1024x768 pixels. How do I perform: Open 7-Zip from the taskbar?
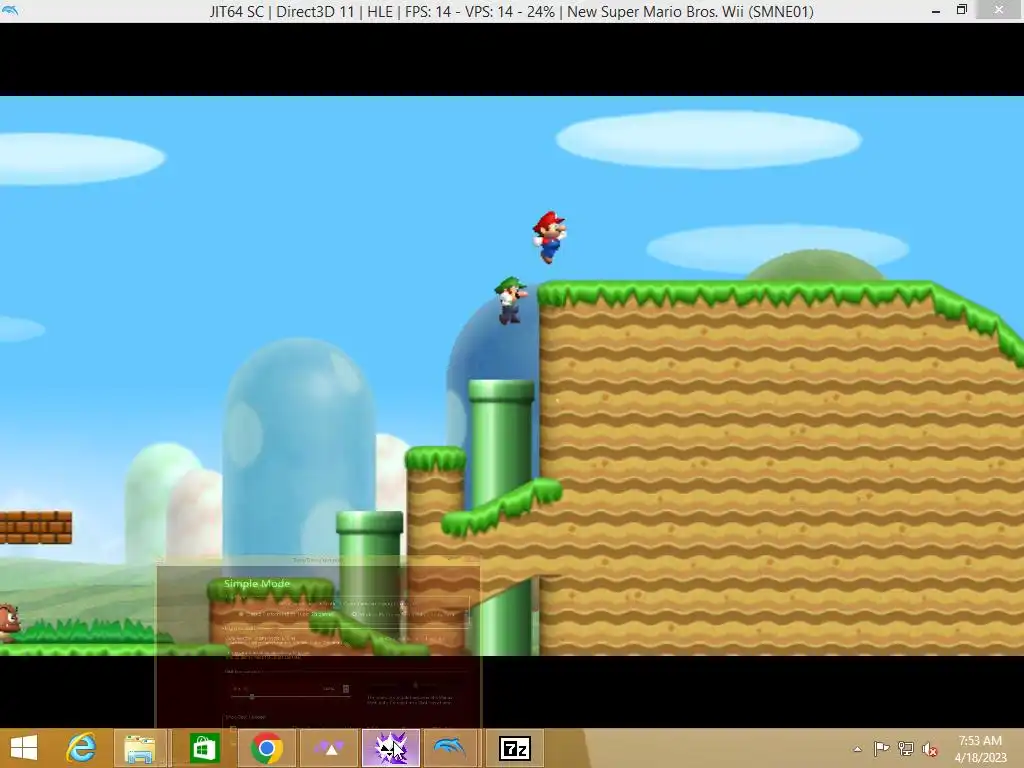coord(515,748)
